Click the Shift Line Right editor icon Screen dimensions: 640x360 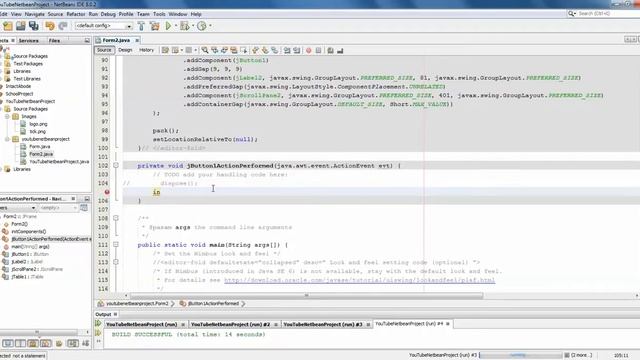pos(297,50)
